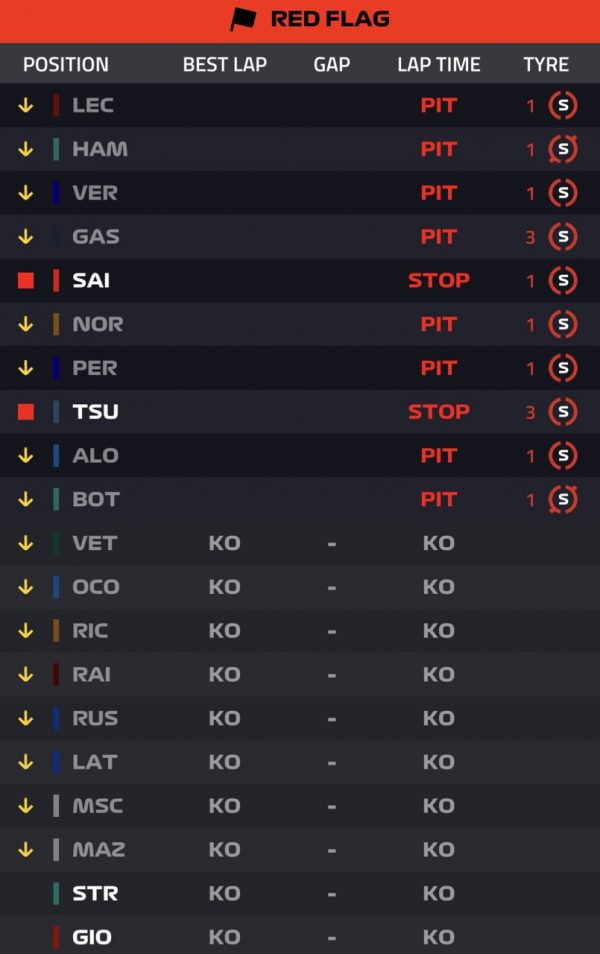600x954 pixels.
Task: Click the black flag icon in the red banner
Action: [x=243, y=19]
